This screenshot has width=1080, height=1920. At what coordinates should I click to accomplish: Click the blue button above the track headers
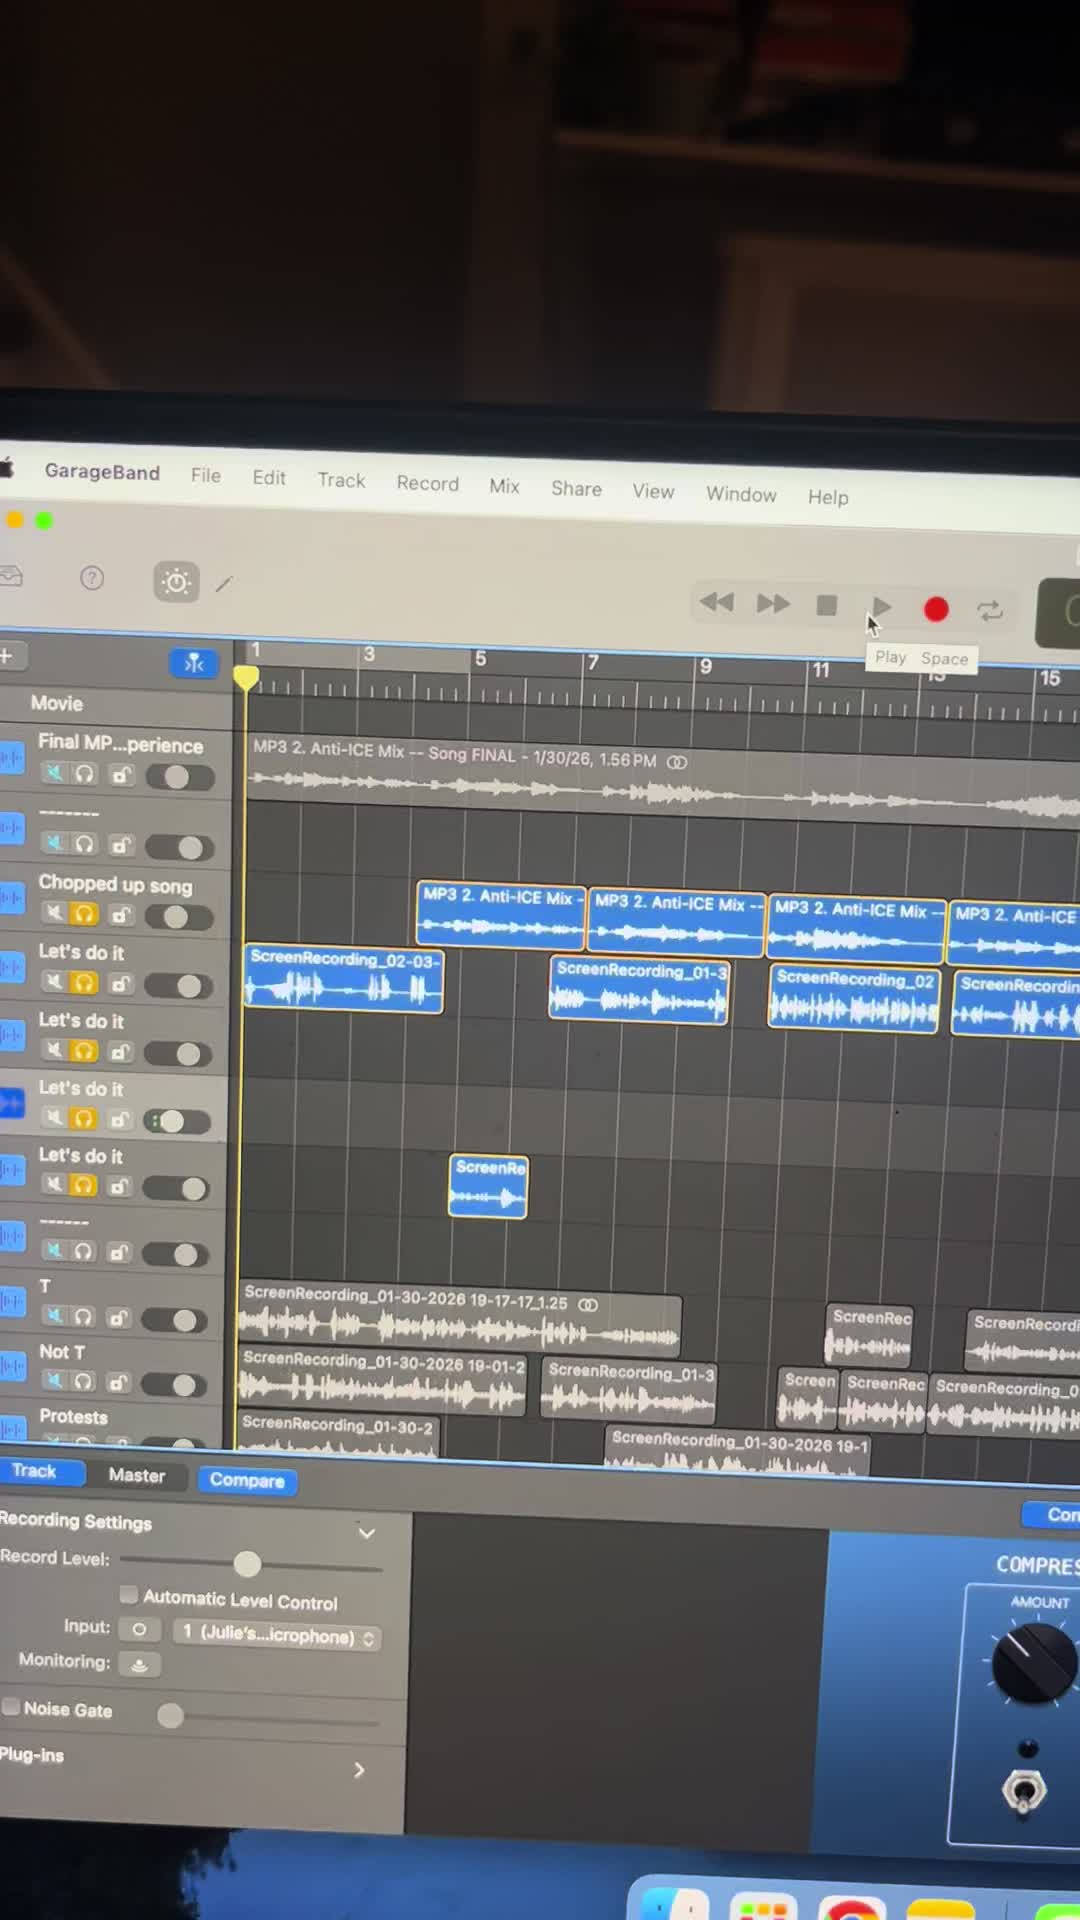click(x=194, y=662)
